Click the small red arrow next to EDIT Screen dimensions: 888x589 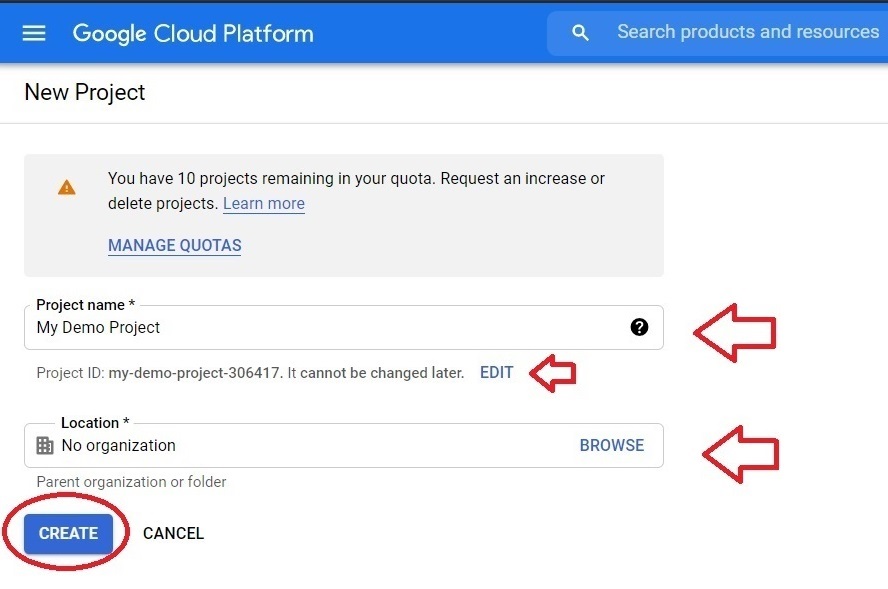coord(553,373)
